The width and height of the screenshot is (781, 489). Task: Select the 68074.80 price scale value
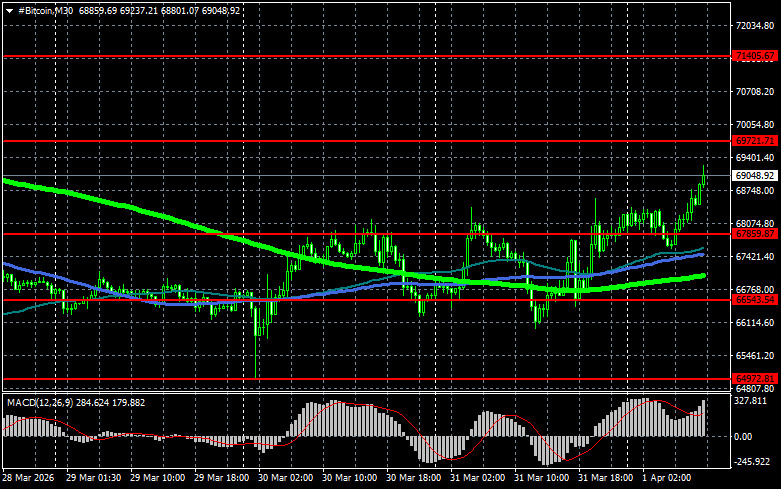coord(755,224)
